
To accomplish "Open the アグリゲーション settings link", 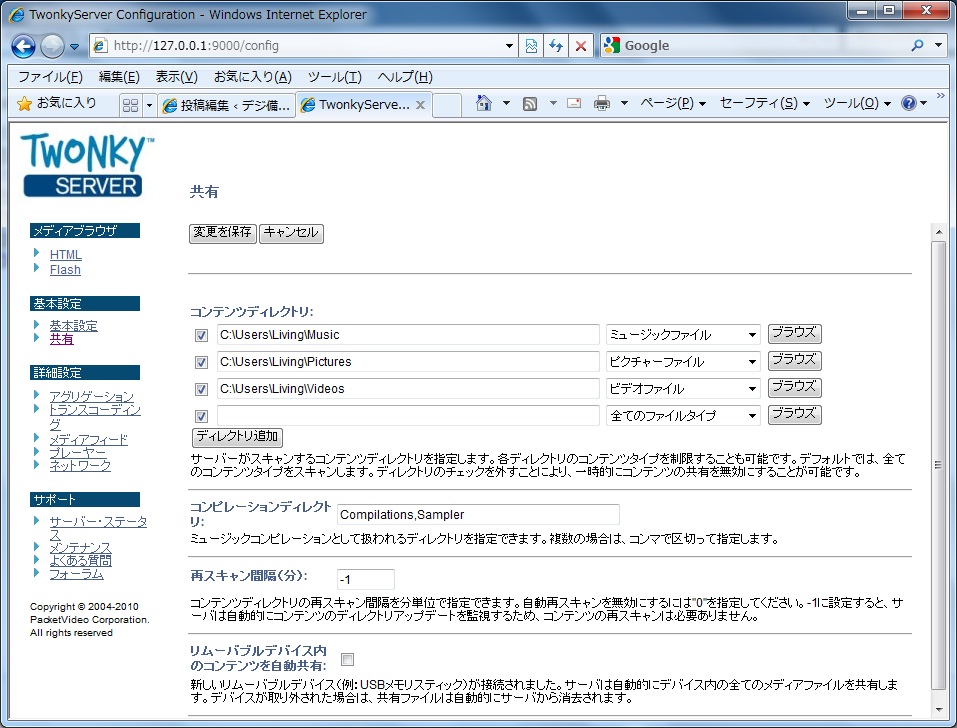I will click(91, 396).
